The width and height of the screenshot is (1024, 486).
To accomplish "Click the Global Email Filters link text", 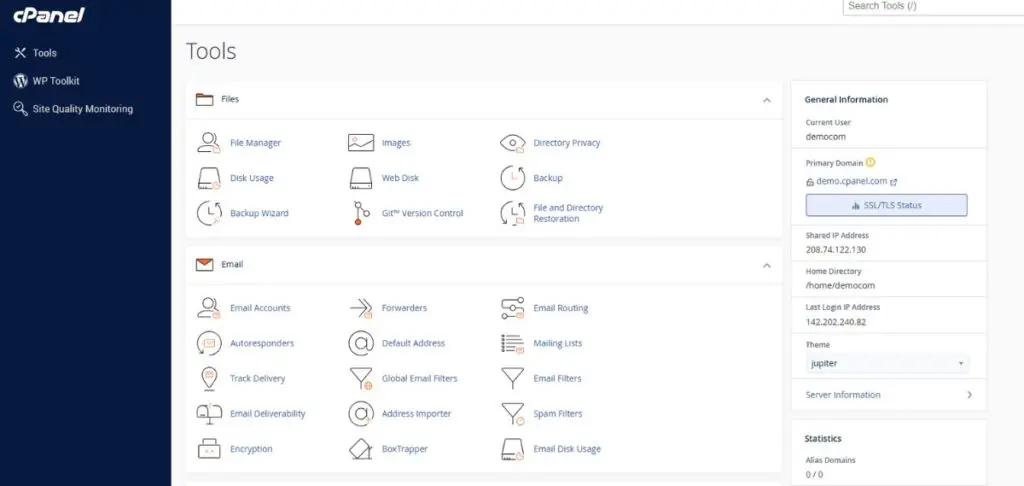I will tap(419, 378).
